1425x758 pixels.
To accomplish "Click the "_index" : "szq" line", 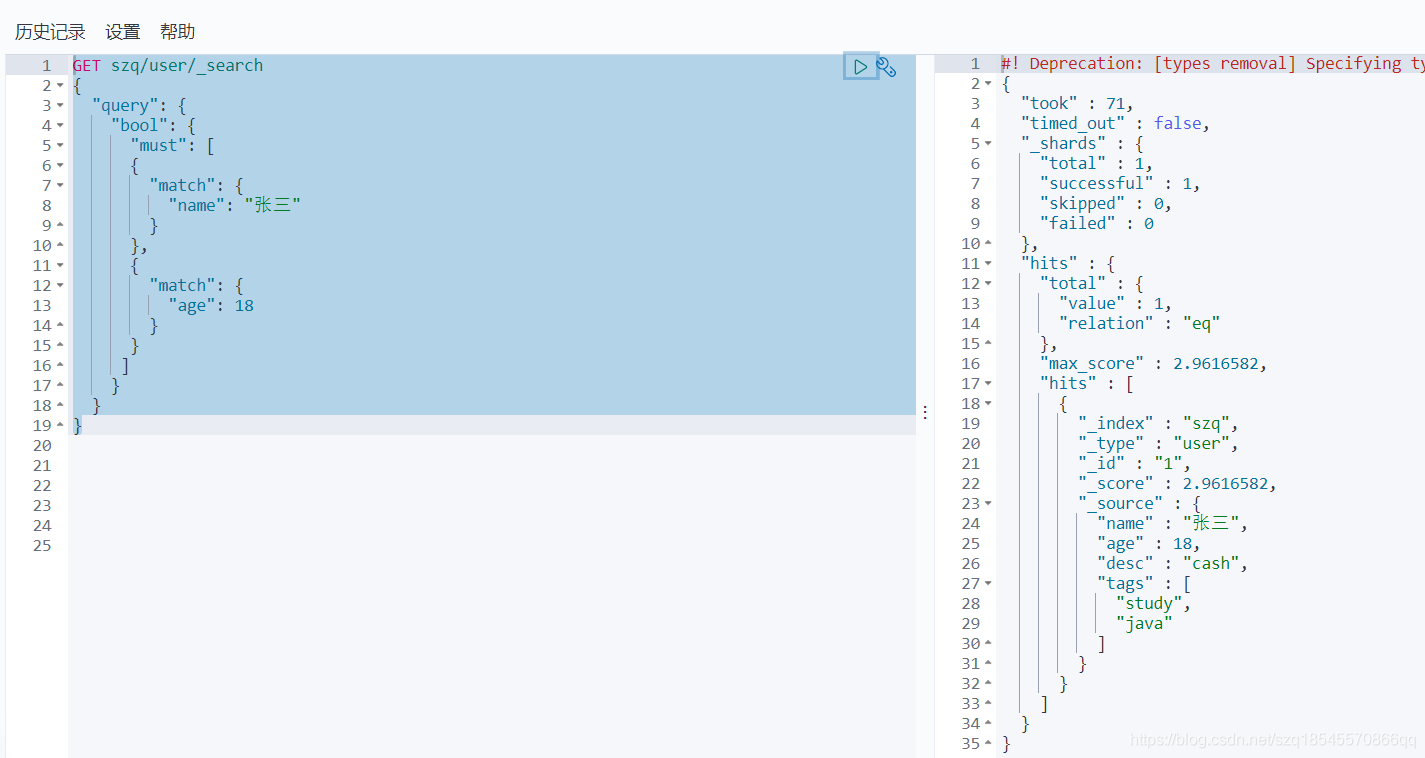I will pyautogui.click(x=1159, y=424).
